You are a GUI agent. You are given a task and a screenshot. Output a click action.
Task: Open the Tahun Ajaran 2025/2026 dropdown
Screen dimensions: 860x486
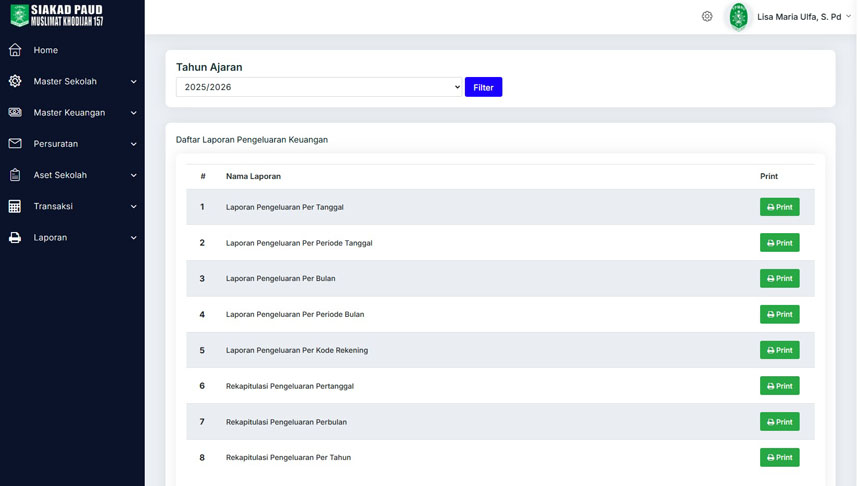319,87
